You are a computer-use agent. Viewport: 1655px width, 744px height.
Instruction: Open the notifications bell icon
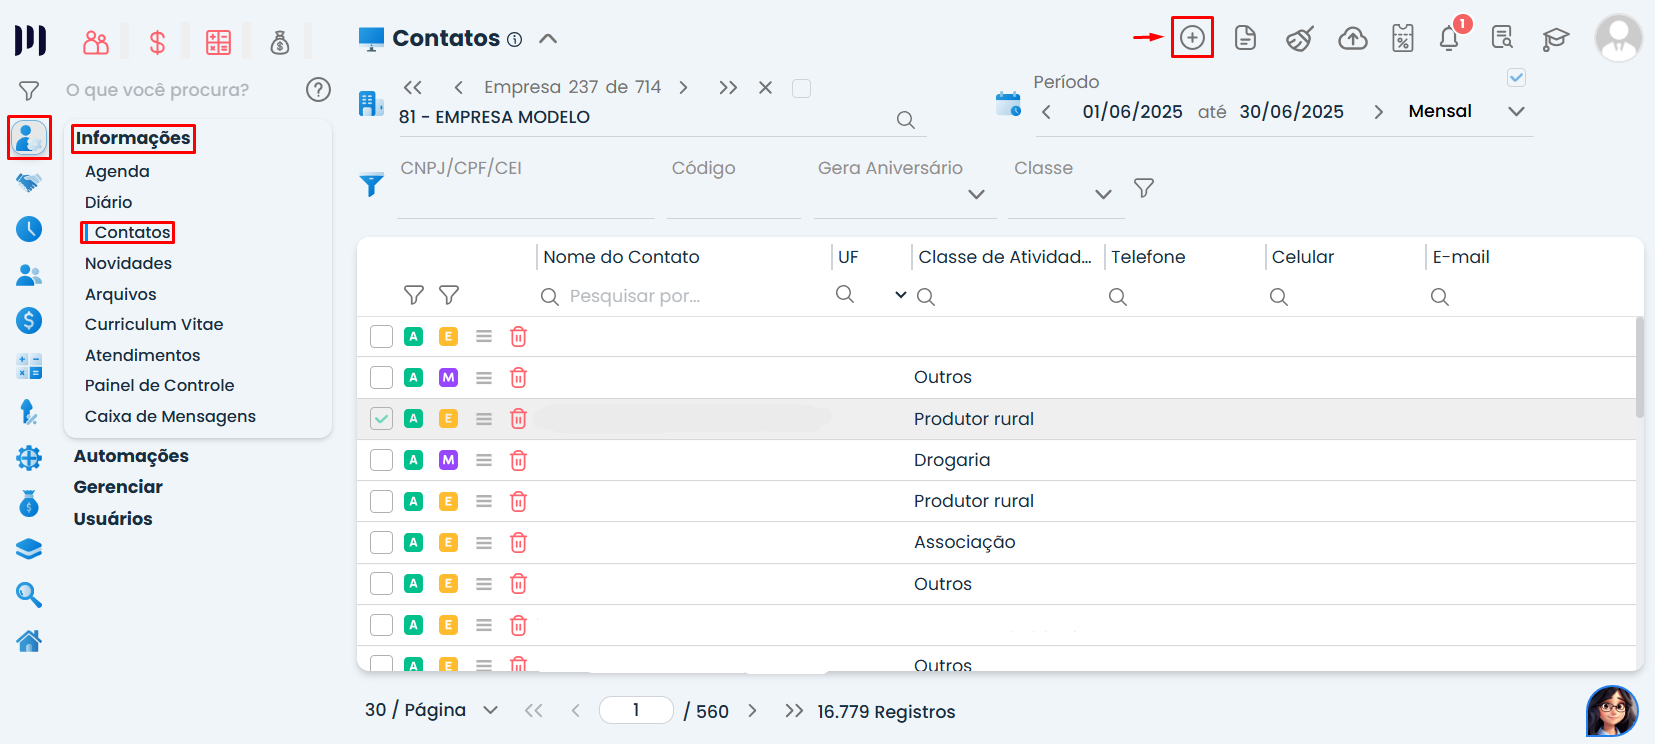point(1449,39)
